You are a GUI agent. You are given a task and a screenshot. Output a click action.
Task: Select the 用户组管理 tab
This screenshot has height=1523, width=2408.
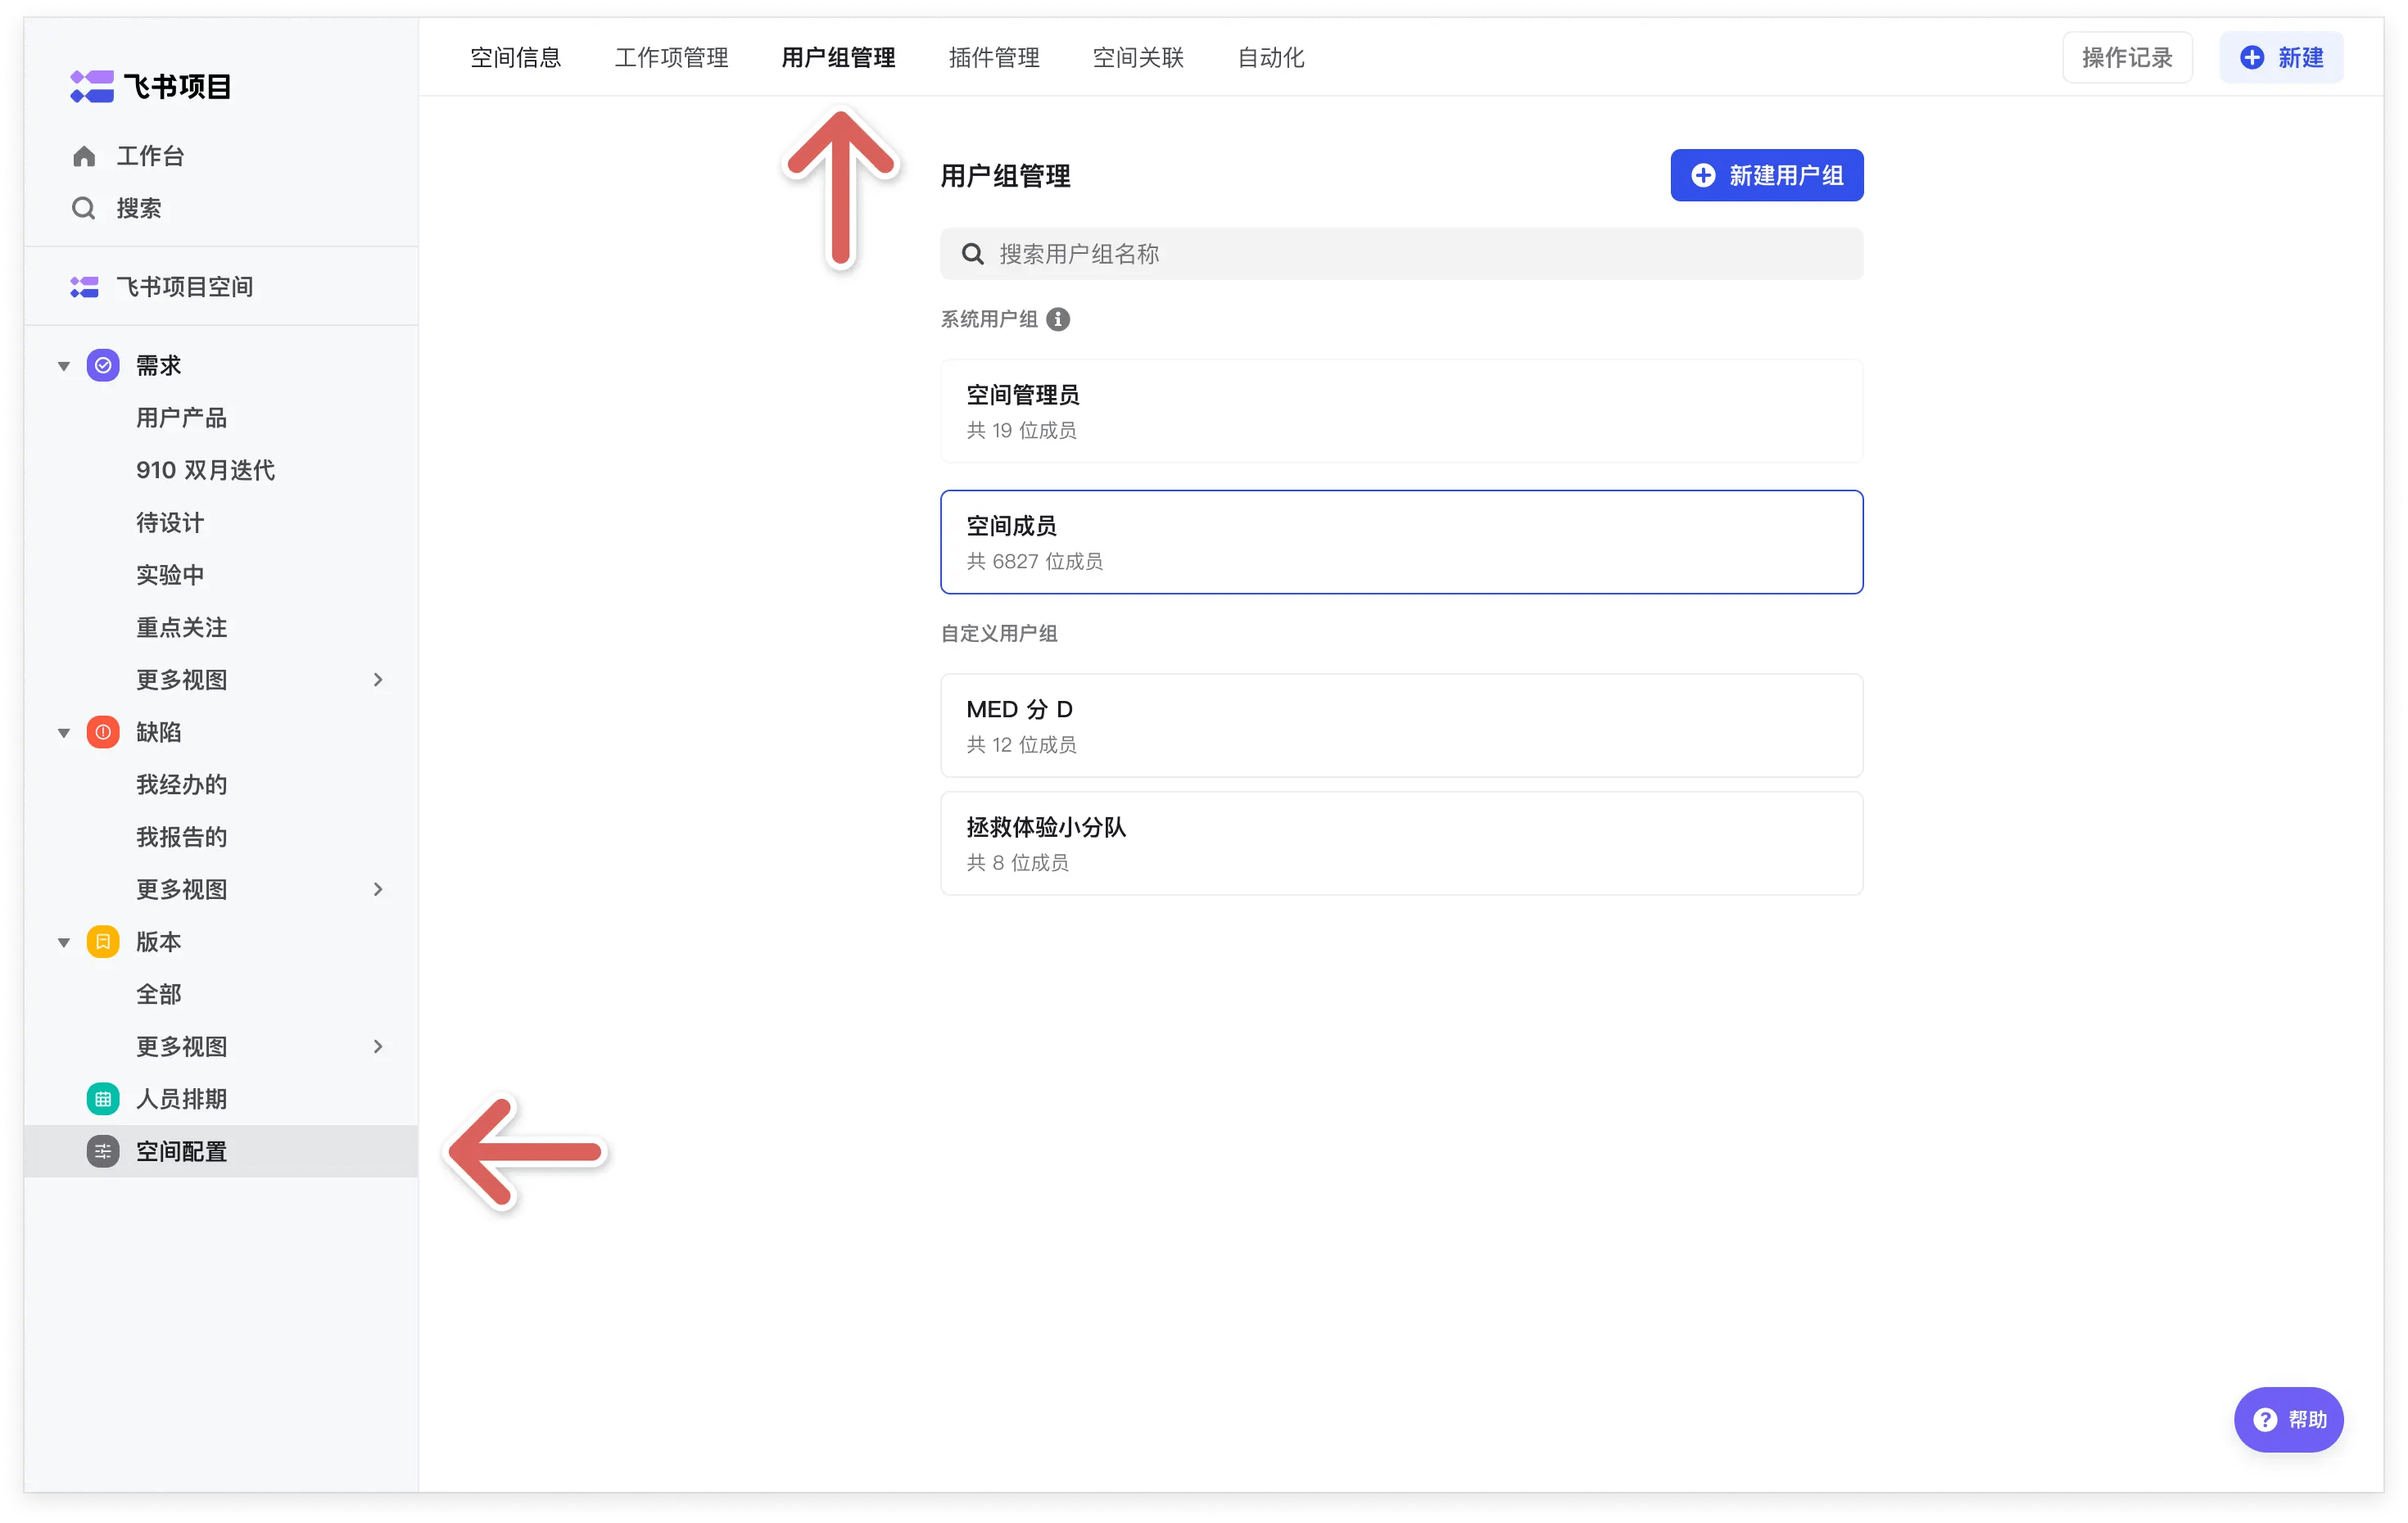[838, 57]
